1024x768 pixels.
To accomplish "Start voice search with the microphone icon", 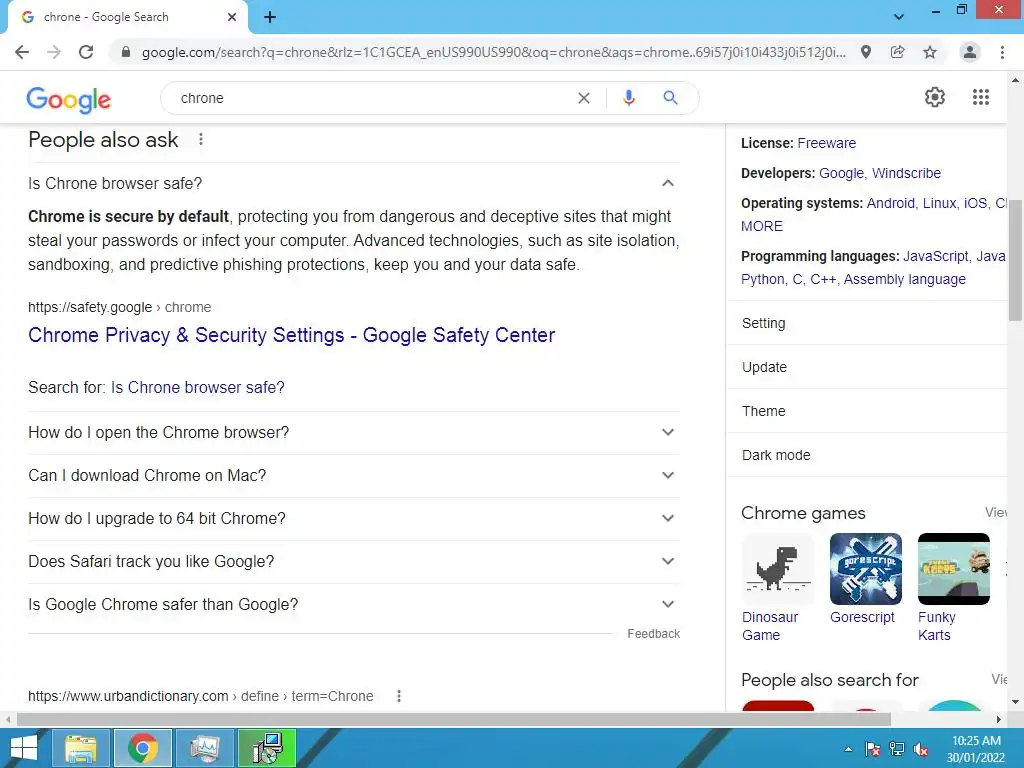I will pyautogui.click(x=629, y=98).
